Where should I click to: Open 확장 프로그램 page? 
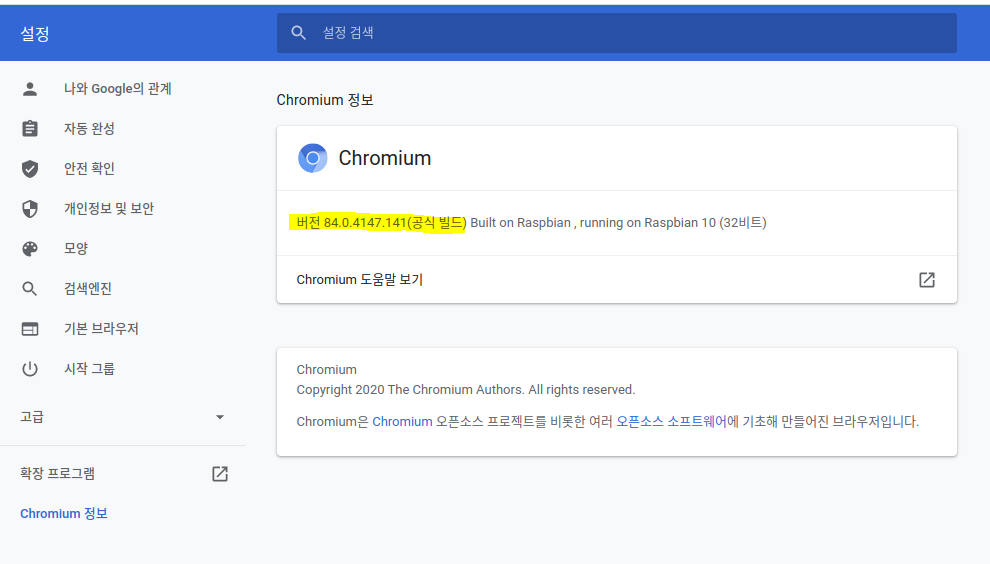[57, 474]
